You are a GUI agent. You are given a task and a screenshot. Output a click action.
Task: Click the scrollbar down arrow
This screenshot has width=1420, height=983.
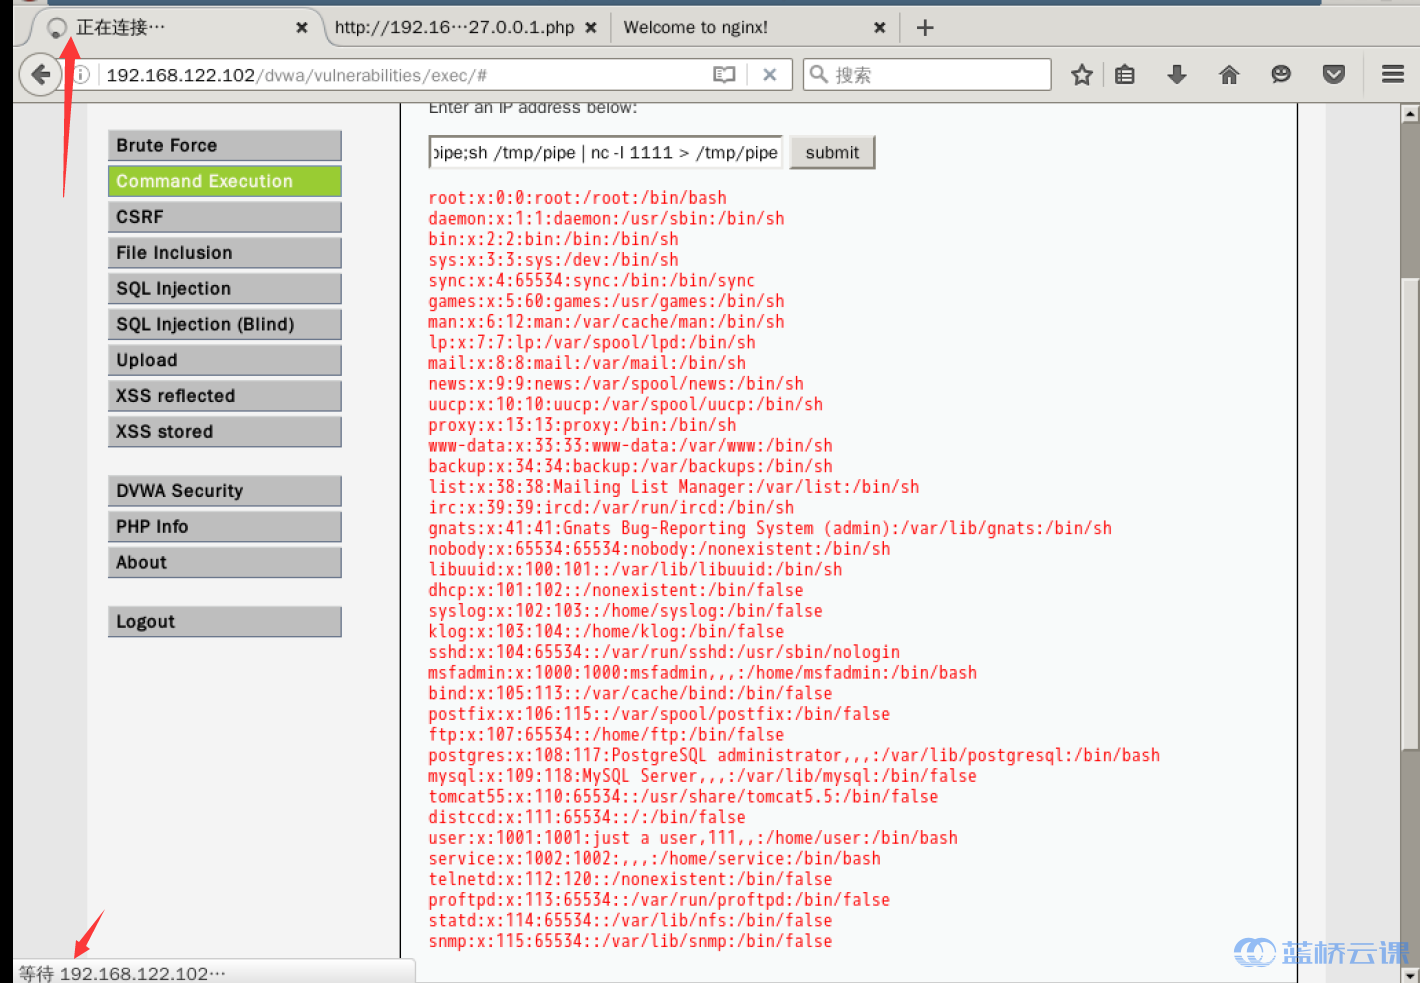tap(1410, 974)
